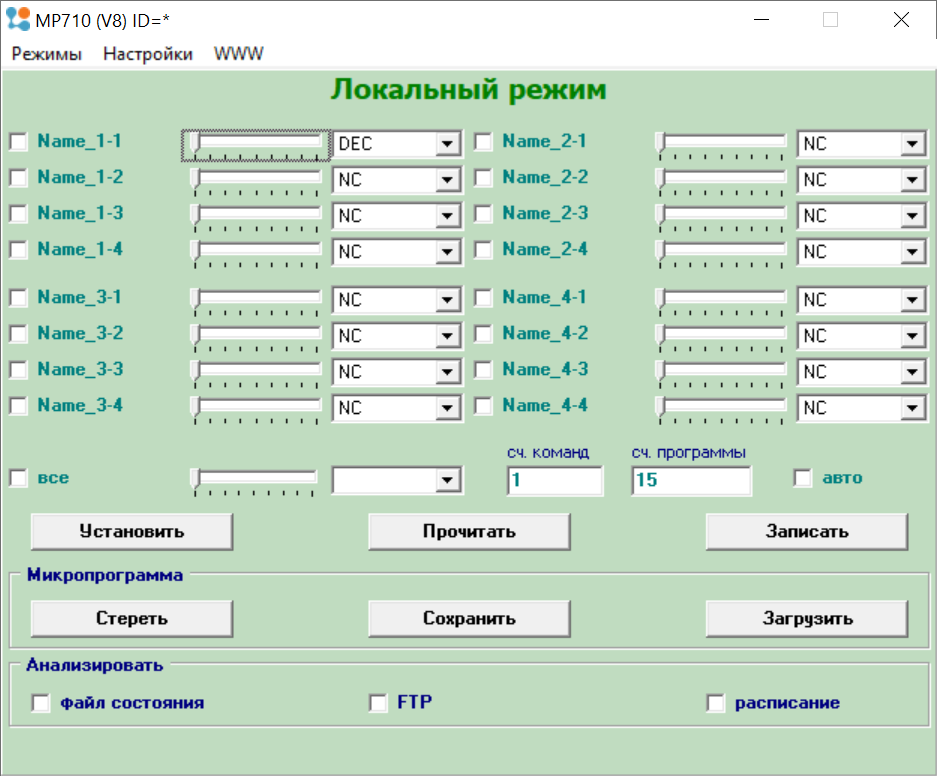Open the Настройки menu
The width and height of the screenshot is (937, 776).
[148, 54]
